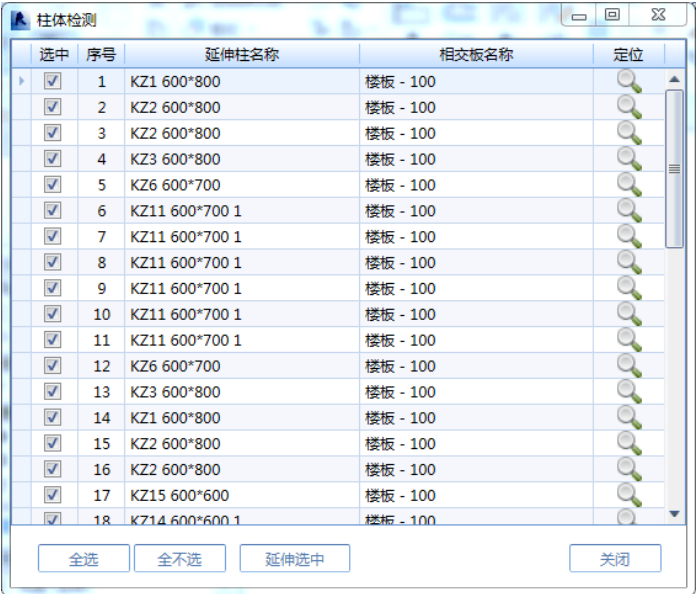Click the 定位 column header
The width and height of the screenshot is (696, 594).
629,55
